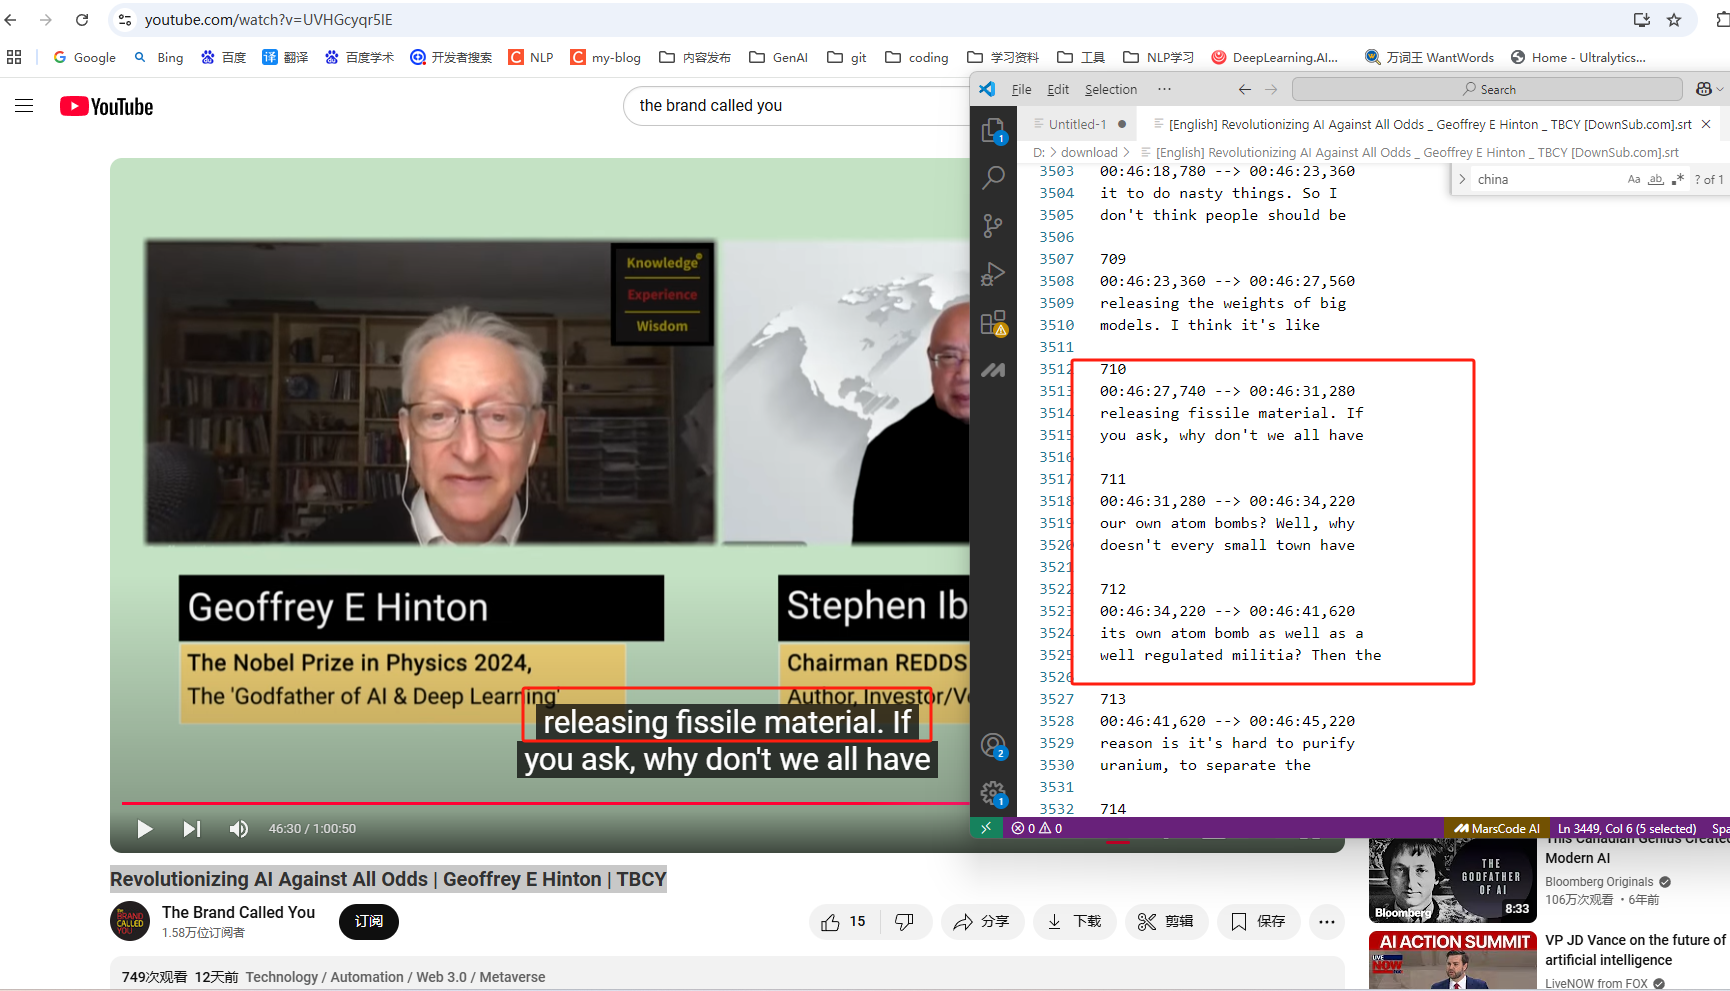Image resolution: width=1730 pixels, height=991 pixels.
Task: Open VS Code Explorer panel icon
Action: [x=993, y=130]
